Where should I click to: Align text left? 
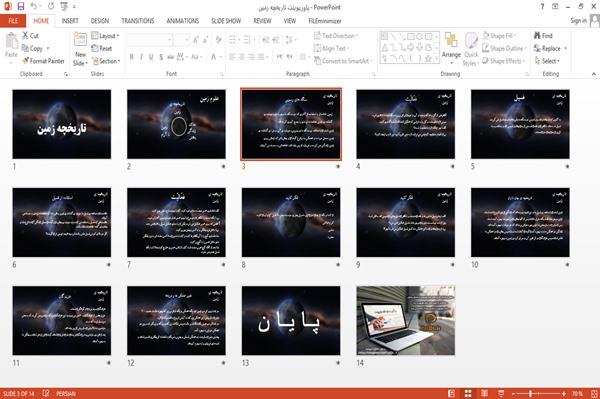point(232,57)
